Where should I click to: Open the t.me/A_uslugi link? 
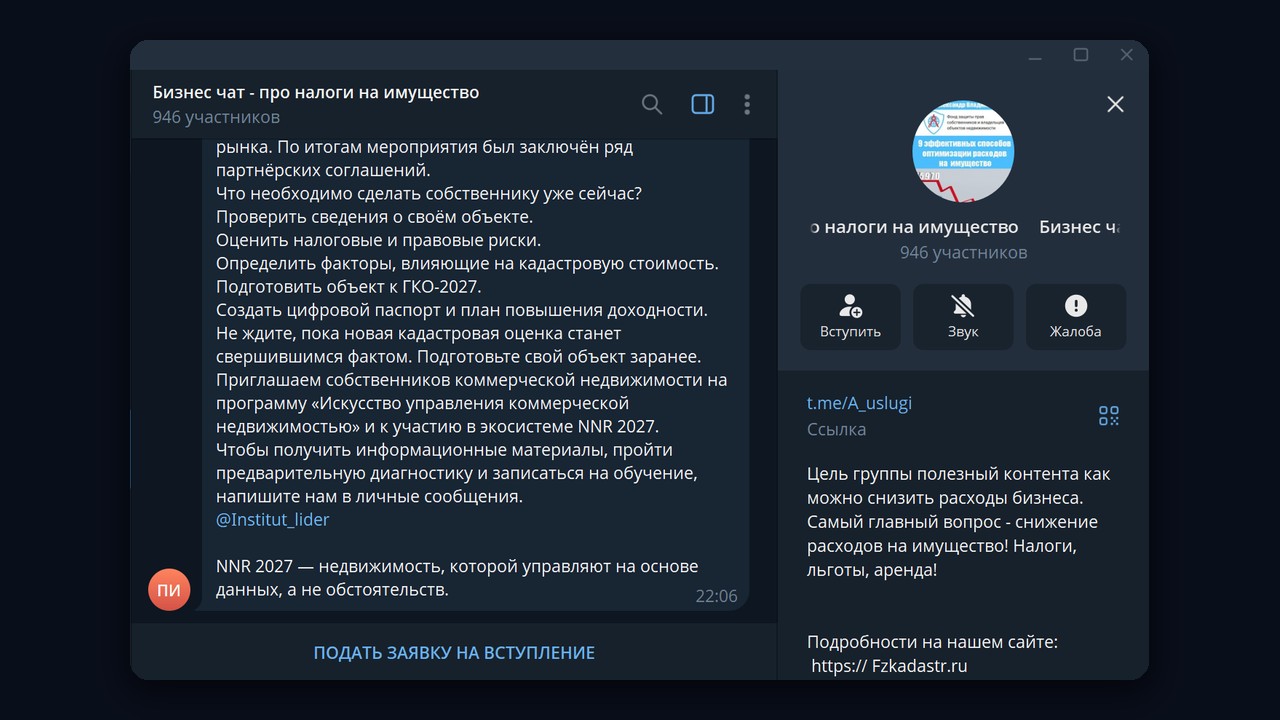[x=859, y=403]
